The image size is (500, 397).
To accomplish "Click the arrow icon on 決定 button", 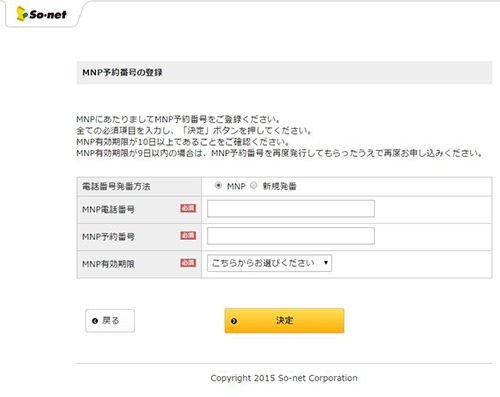I will point(234,321).
